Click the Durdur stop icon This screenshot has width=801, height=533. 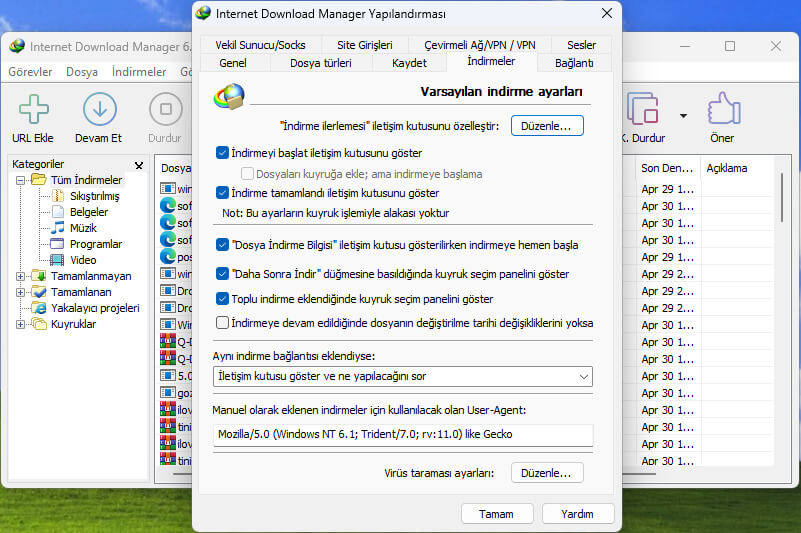(166, 109)
